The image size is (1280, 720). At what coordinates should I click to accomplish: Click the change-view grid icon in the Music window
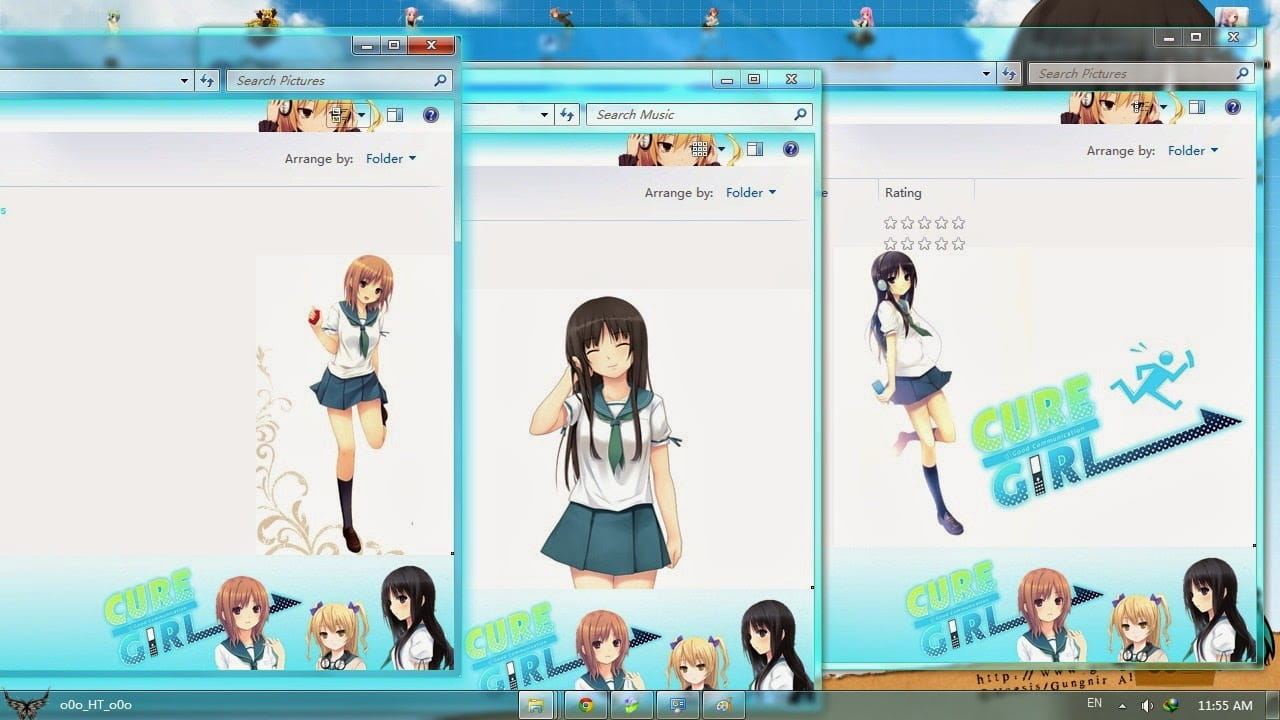pos(699,149)
